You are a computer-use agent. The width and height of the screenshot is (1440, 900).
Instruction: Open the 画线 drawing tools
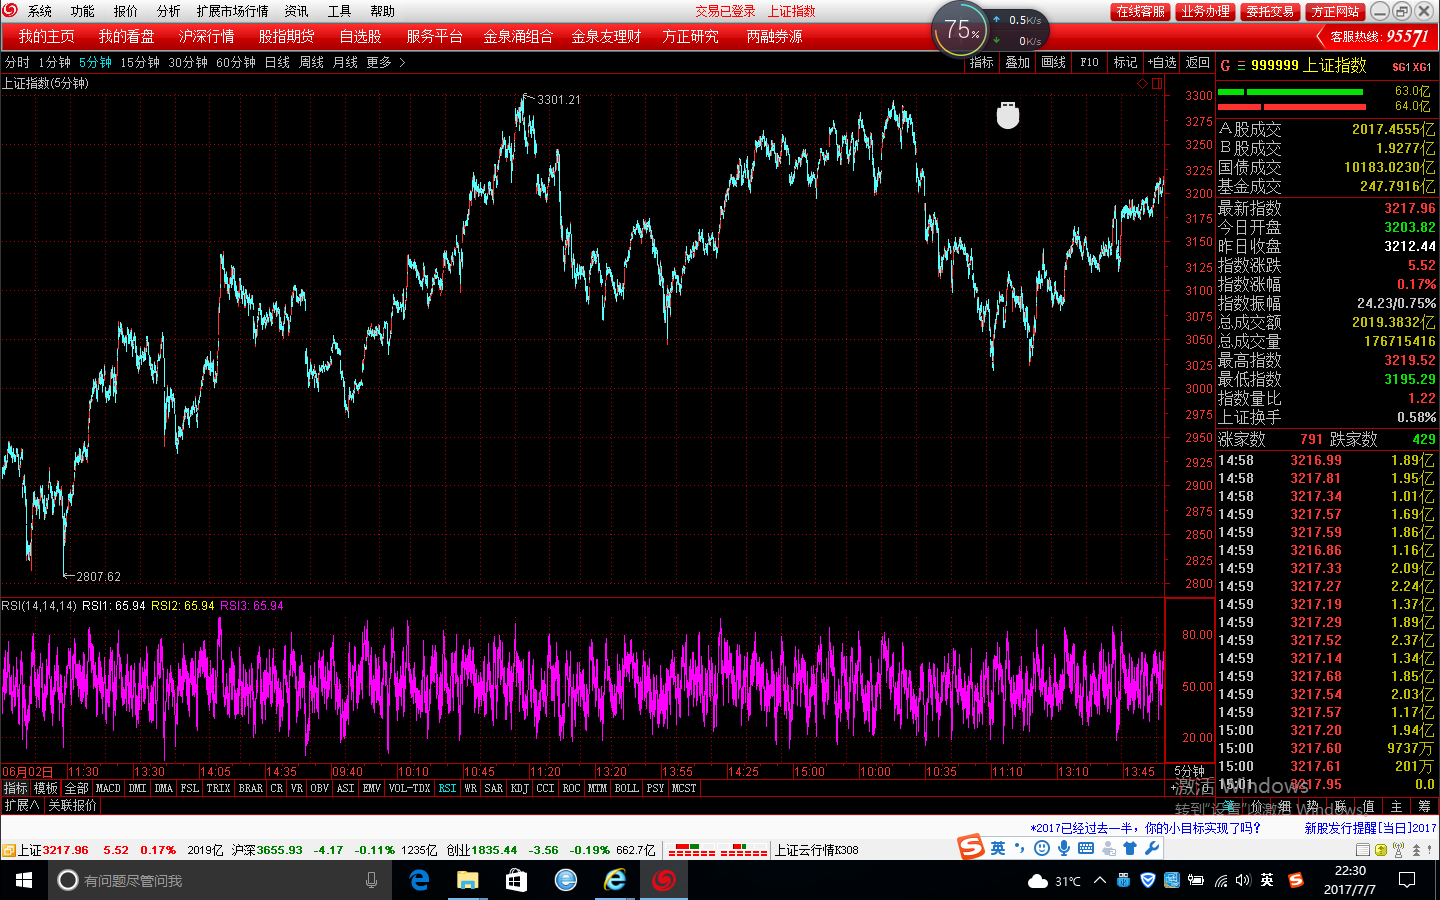[x=1053, y=62]
